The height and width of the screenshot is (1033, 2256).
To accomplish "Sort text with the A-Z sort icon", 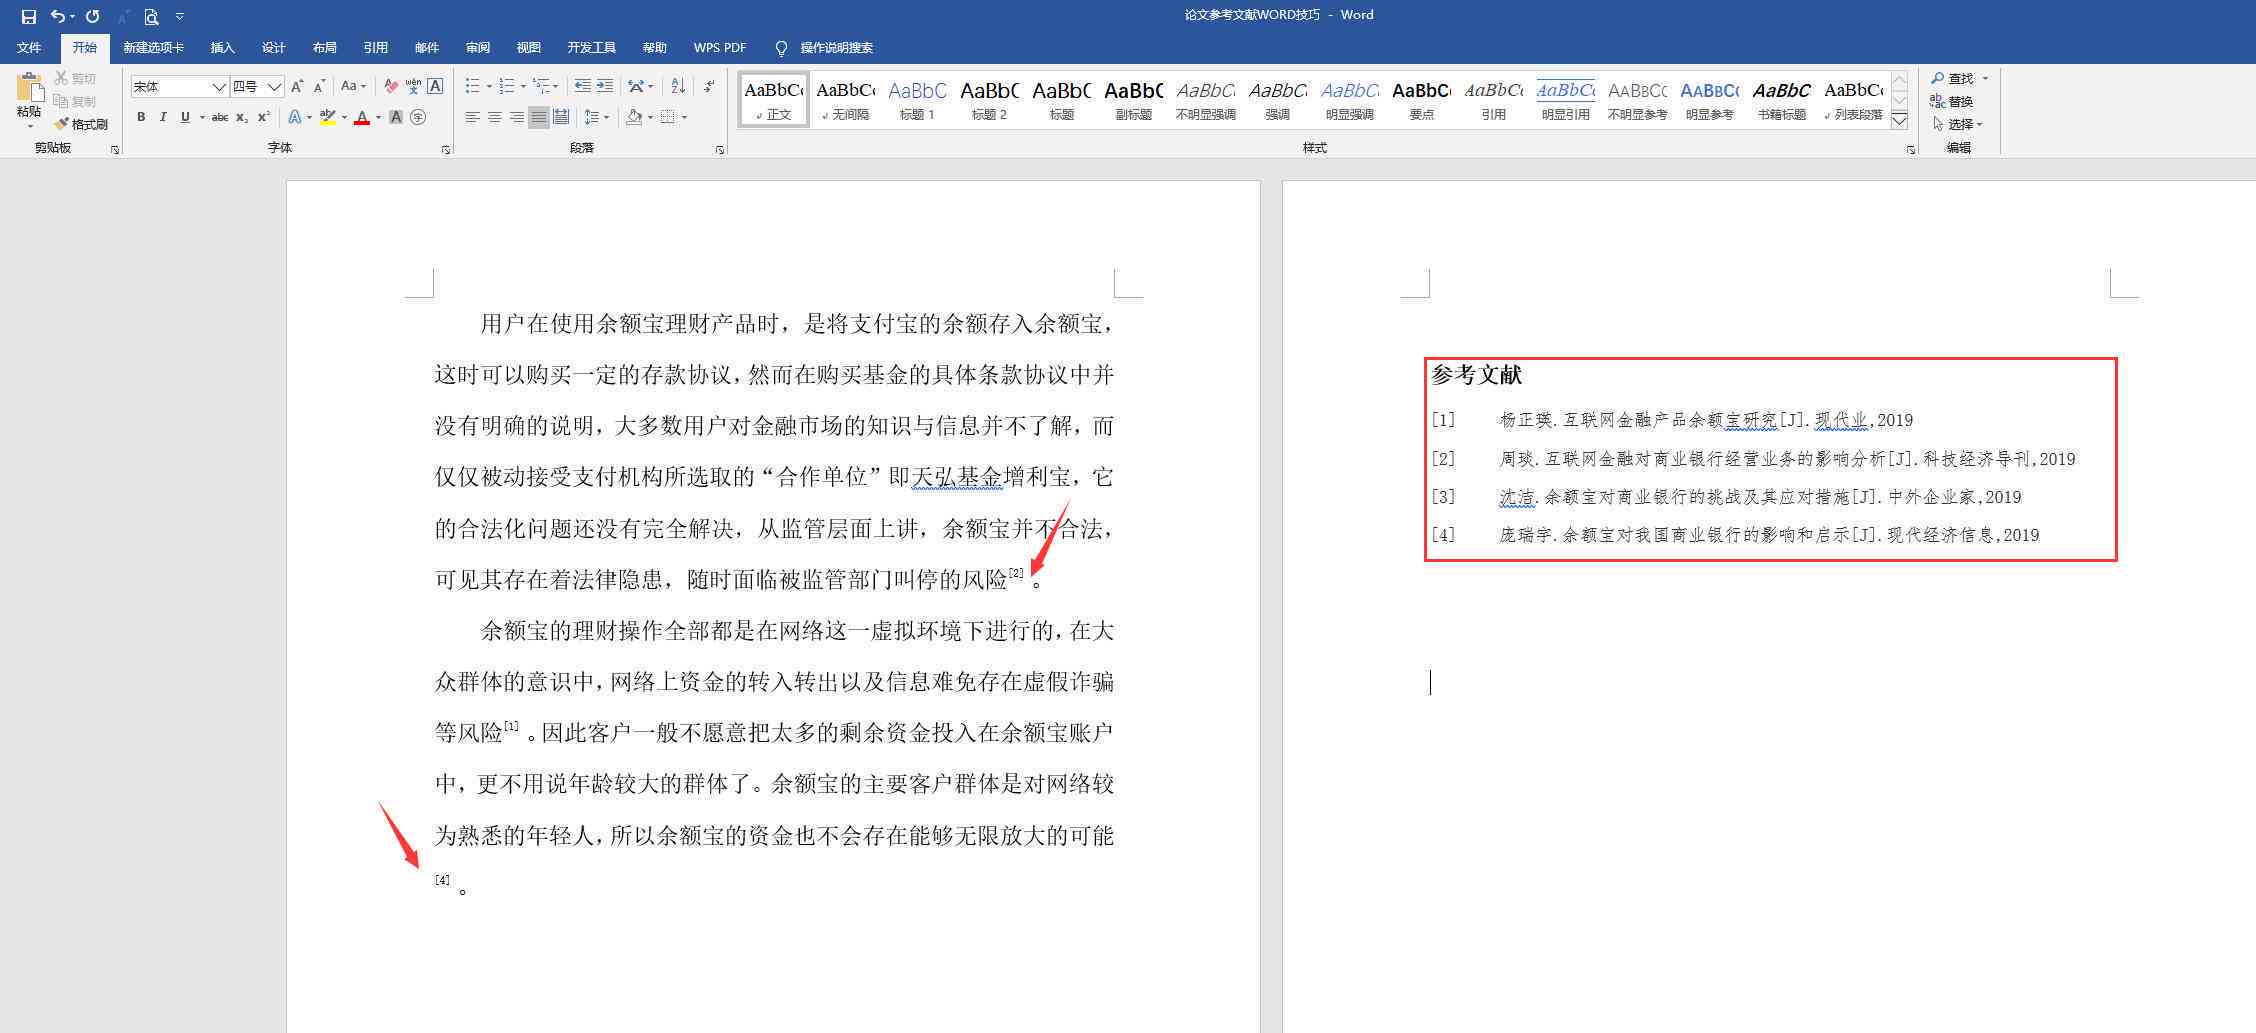I will [678, 87].
